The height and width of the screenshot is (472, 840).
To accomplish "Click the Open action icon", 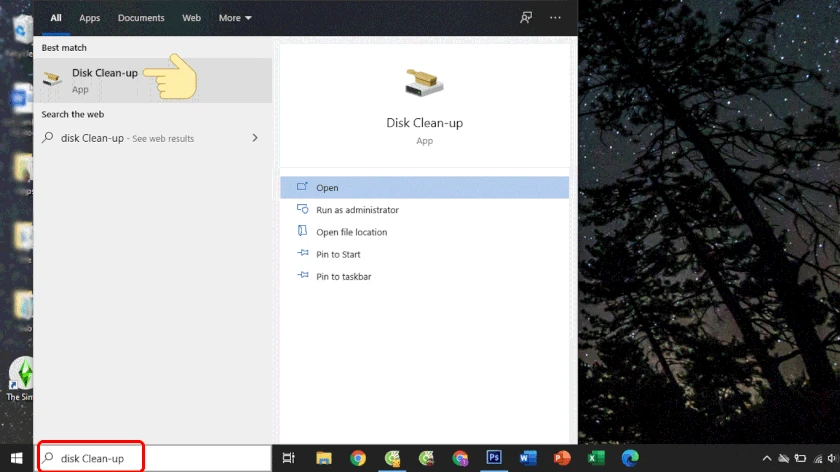I will click(302, 187).
